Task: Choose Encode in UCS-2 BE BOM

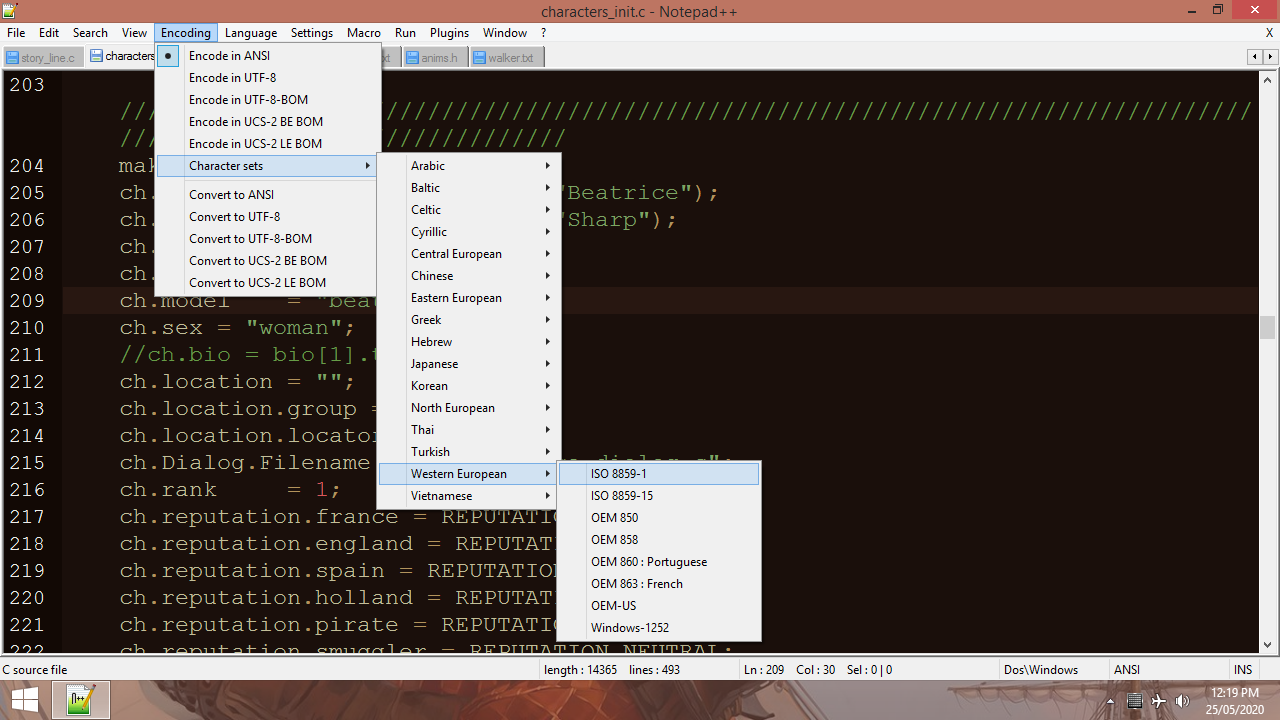Action: coord(268,122)
